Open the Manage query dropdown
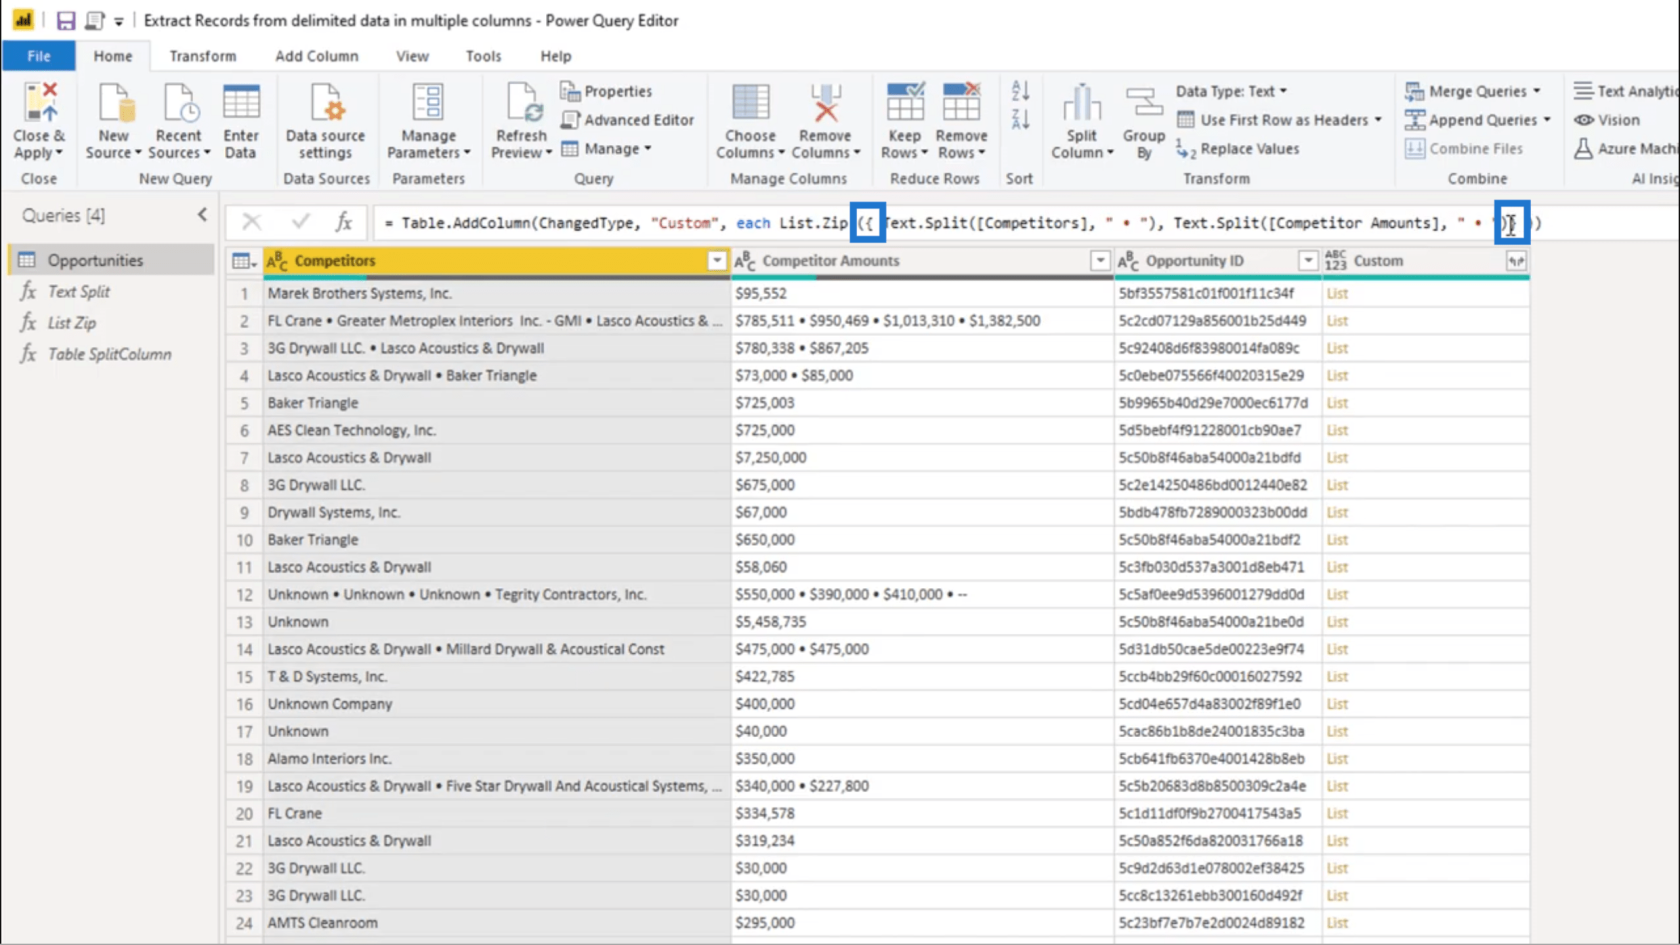This screenshot has width=1680, height=945. [x=606, y=149]
